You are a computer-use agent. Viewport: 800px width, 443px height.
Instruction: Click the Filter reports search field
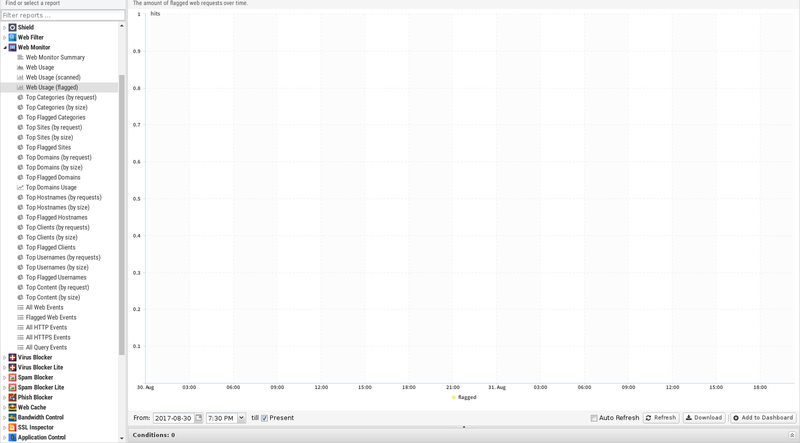[62, 15]
